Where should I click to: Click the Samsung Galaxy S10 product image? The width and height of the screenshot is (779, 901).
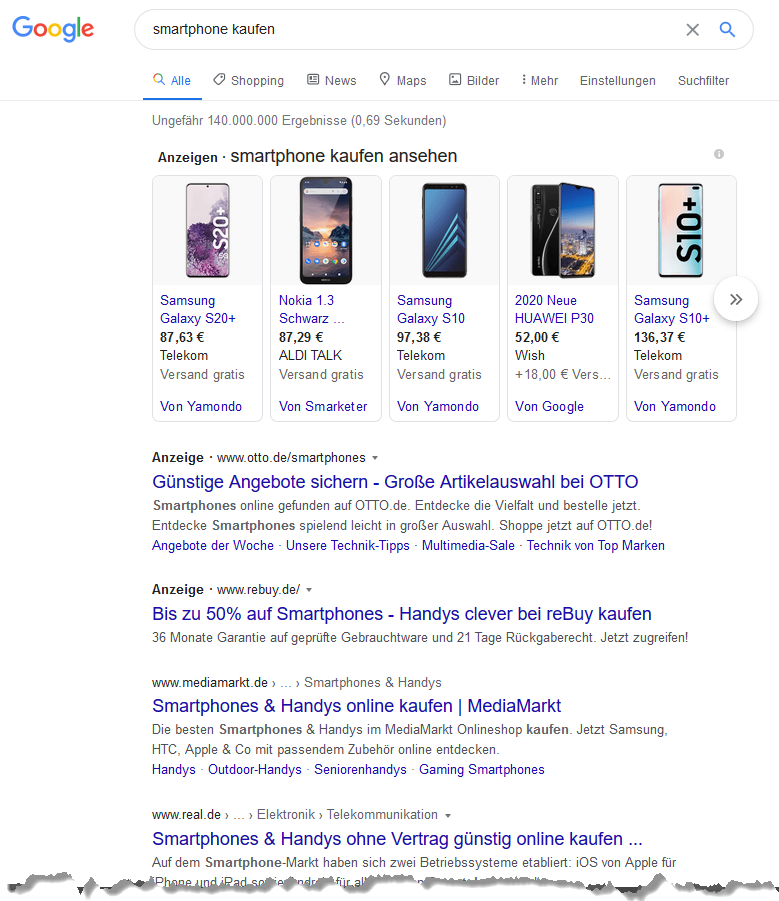point(445,230)
